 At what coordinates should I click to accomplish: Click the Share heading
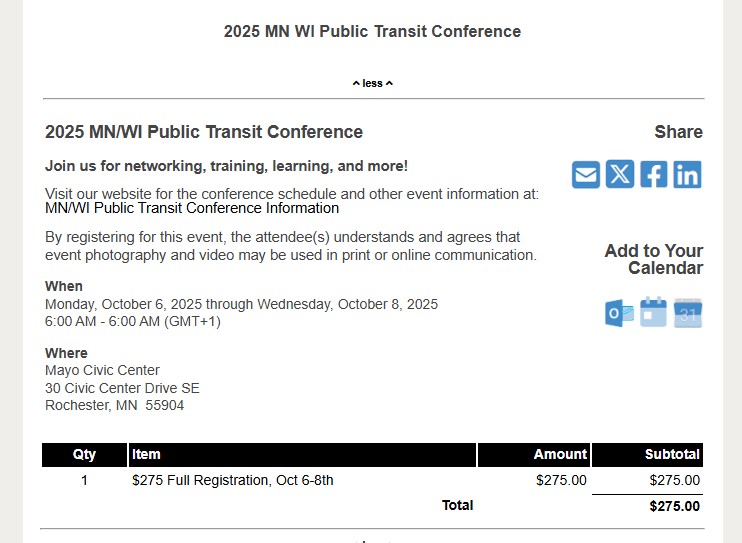[679, 132]
